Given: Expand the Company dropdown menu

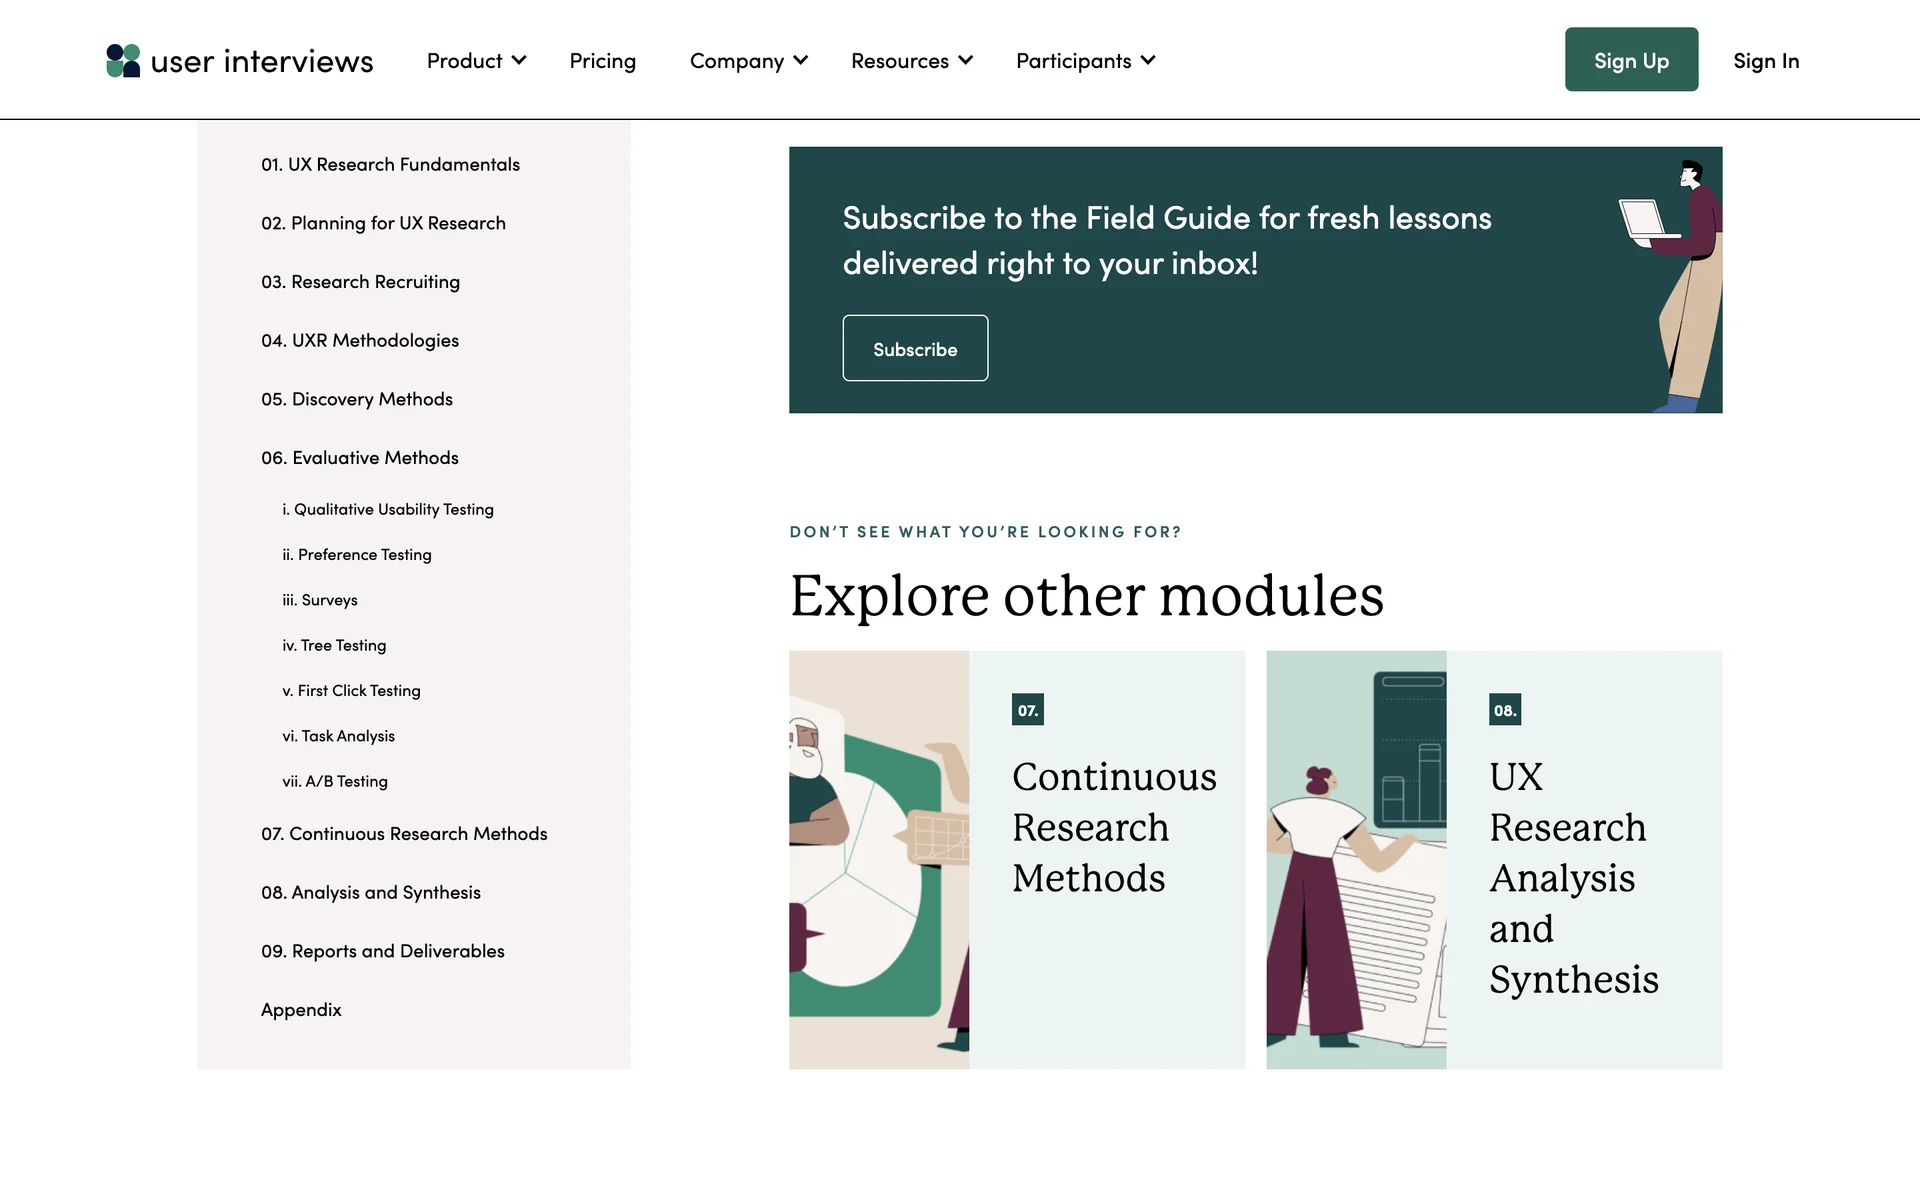Looking at the screenshot, I should point(748,61).
